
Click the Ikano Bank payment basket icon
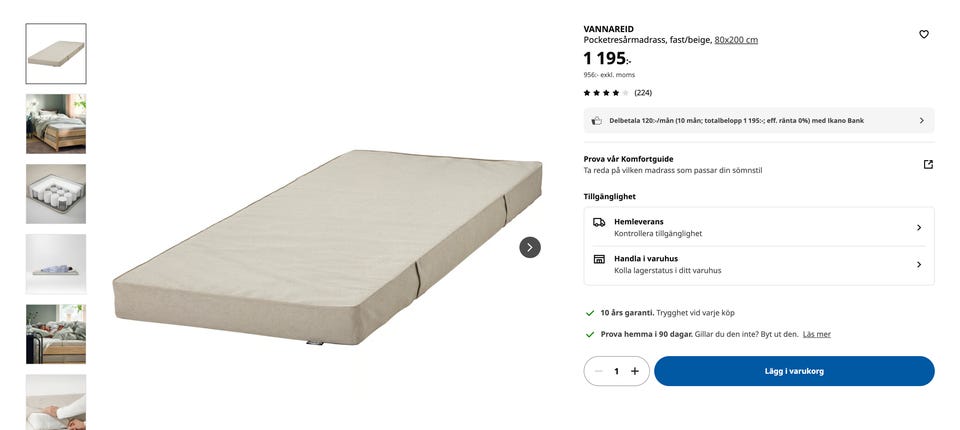point(596,121)
